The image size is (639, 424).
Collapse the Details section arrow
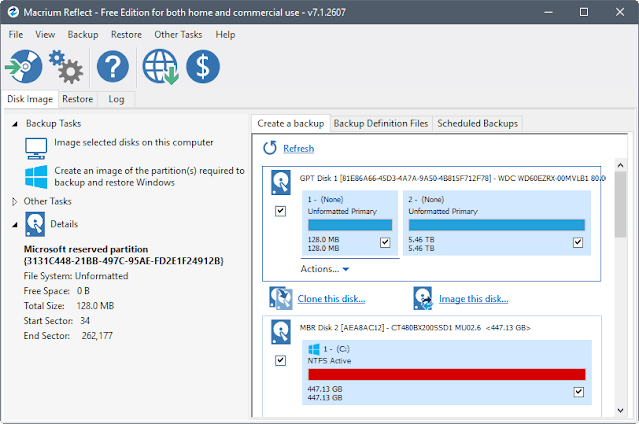(15, 224)
